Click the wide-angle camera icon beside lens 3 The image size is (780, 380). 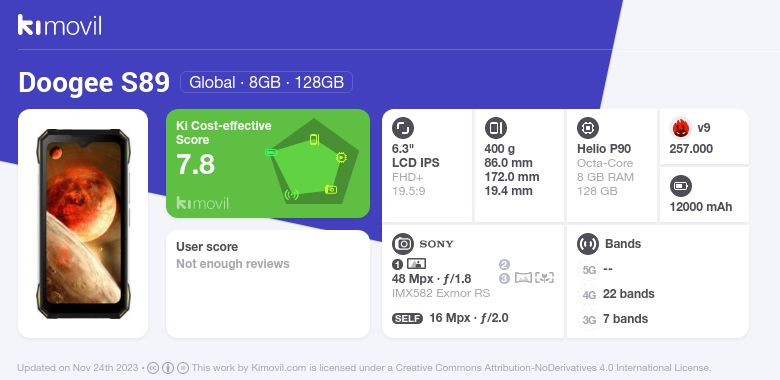tap(523, 278)
